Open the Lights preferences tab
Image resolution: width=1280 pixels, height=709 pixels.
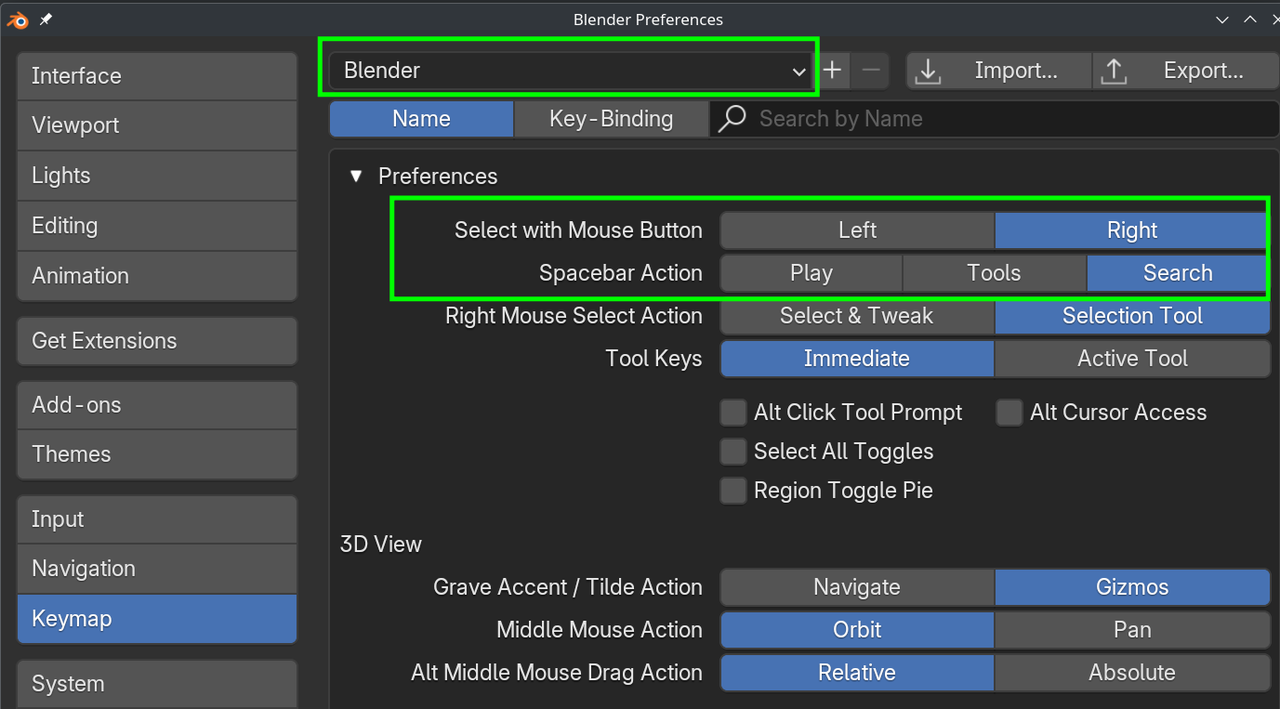pyautogui.click(x=157, y=176)
